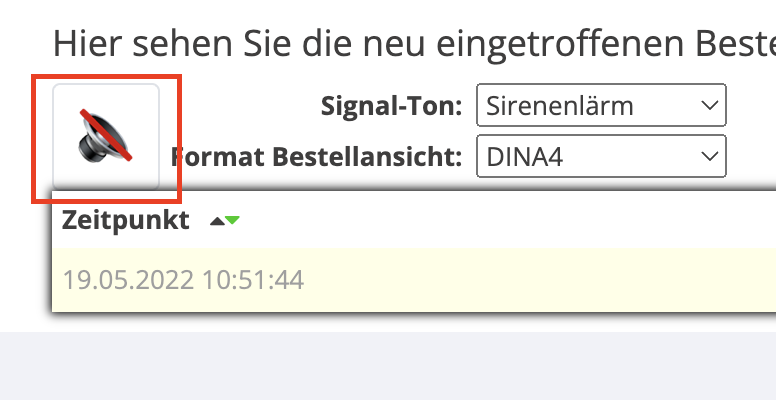Toggle notification sound via speaker icon
776x400 pixels.
[106, 137]
